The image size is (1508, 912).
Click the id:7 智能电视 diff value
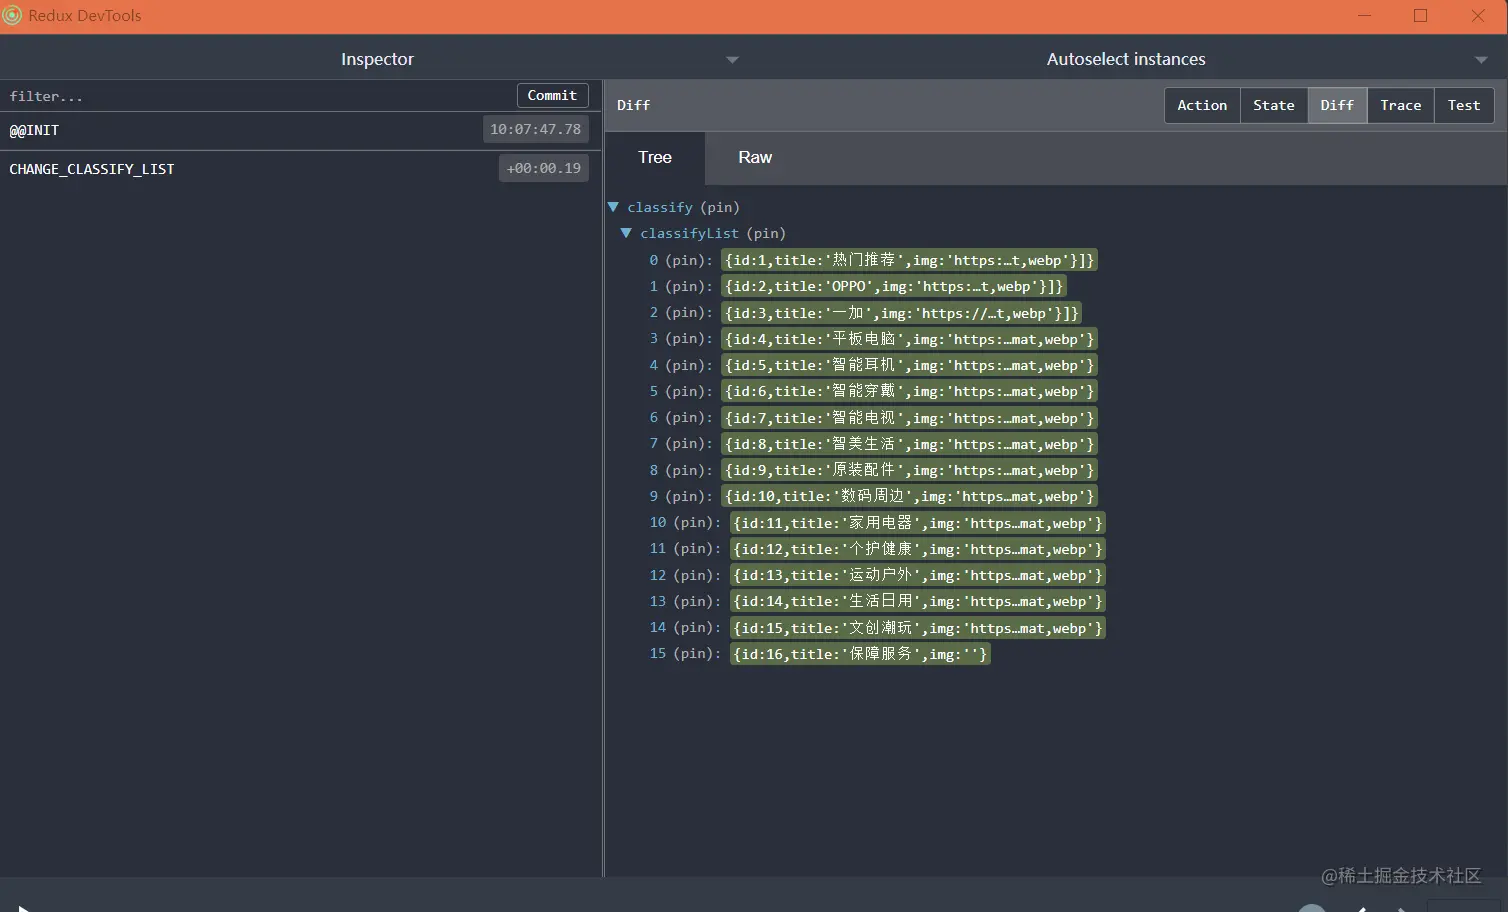point(910,418)
